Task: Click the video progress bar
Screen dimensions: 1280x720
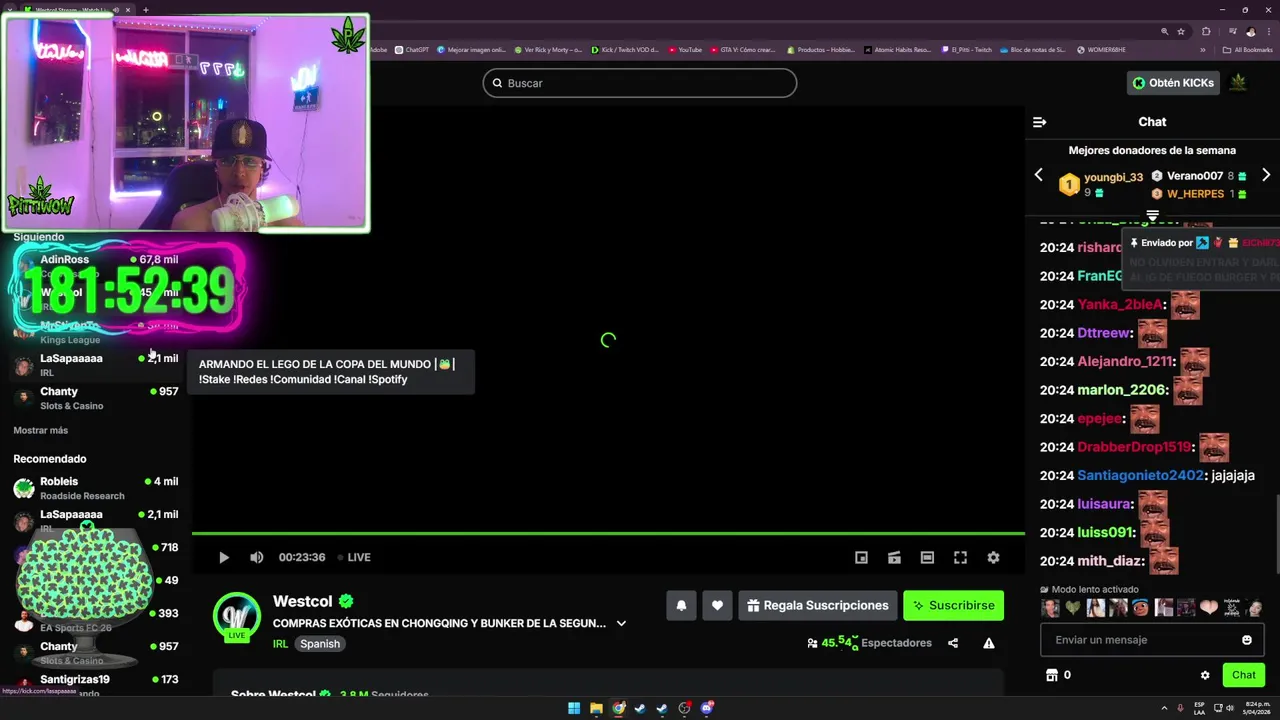Action: pyautogui.click(x=608, y=534)
